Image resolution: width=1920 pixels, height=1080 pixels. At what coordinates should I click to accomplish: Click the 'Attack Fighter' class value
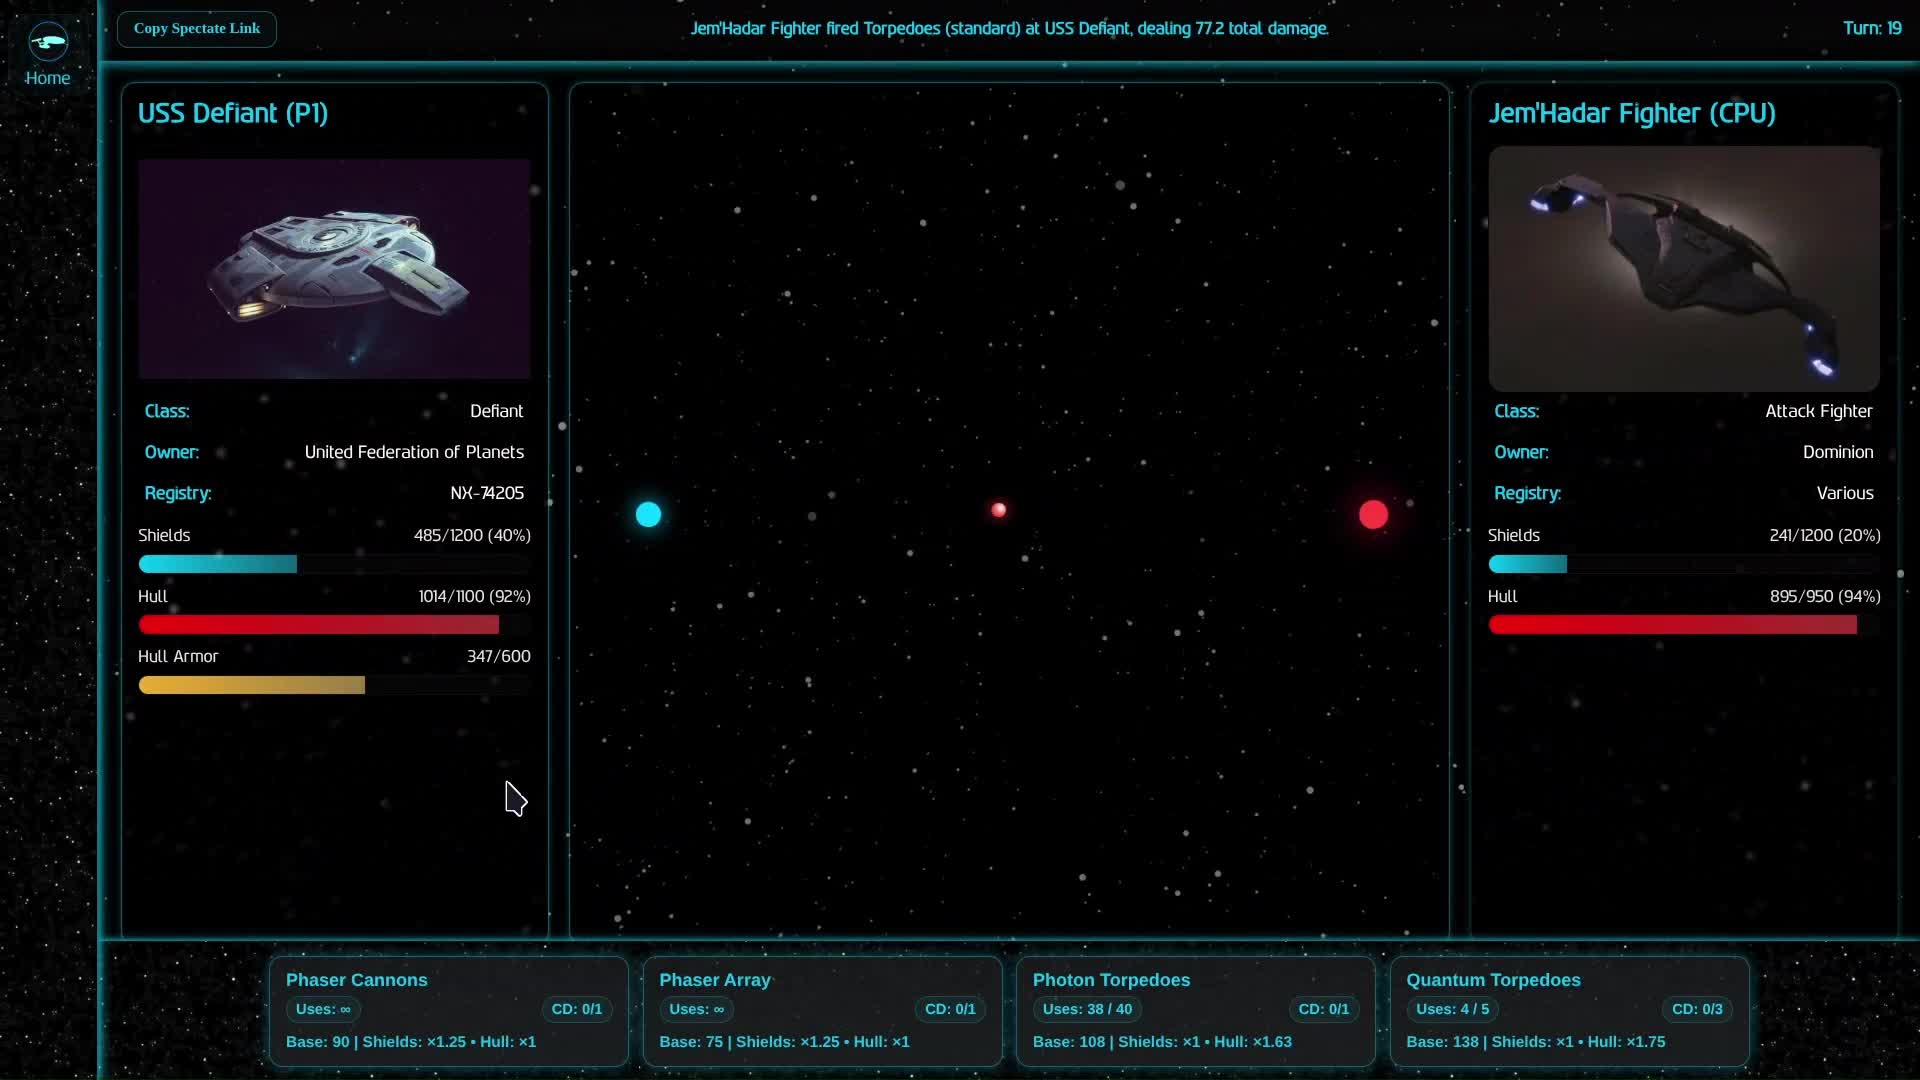tap(1818, 411)
